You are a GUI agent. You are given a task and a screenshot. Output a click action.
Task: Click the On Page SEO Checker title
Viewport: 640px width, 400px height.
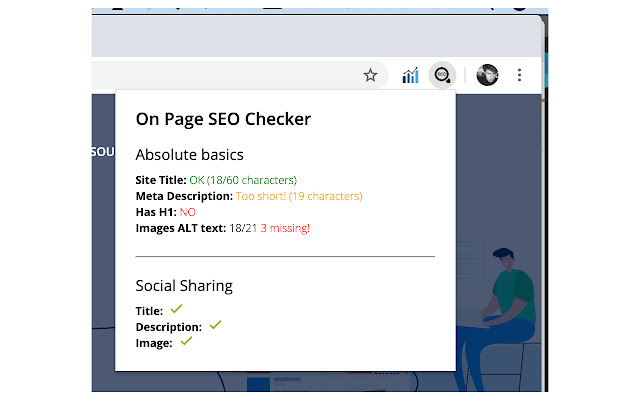(x=223, y=119)
